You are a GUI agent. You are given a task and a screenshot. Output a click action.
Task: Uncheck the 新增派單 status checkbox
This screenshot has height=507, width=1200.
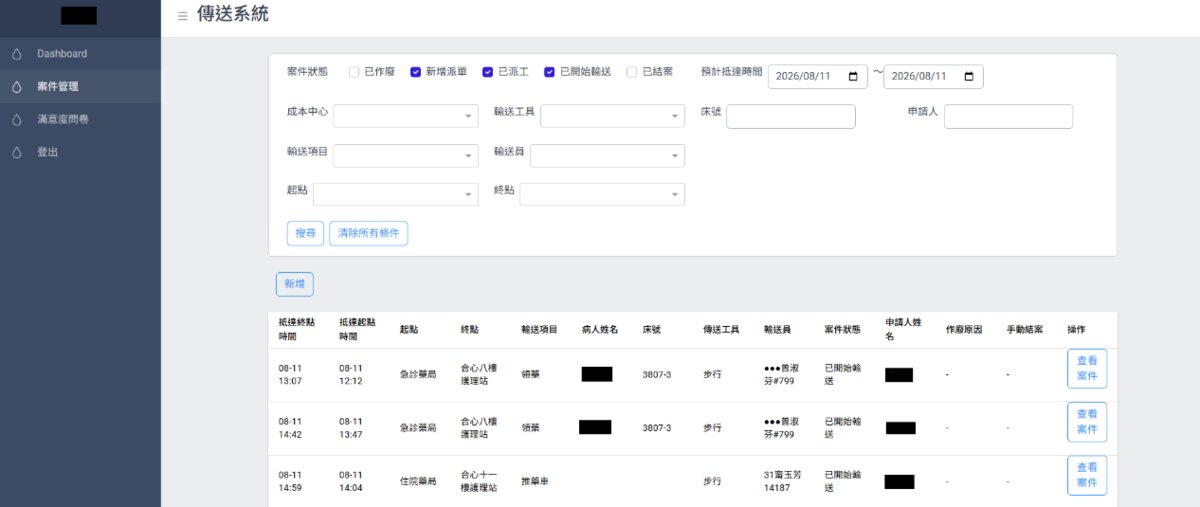click(416, 72)
